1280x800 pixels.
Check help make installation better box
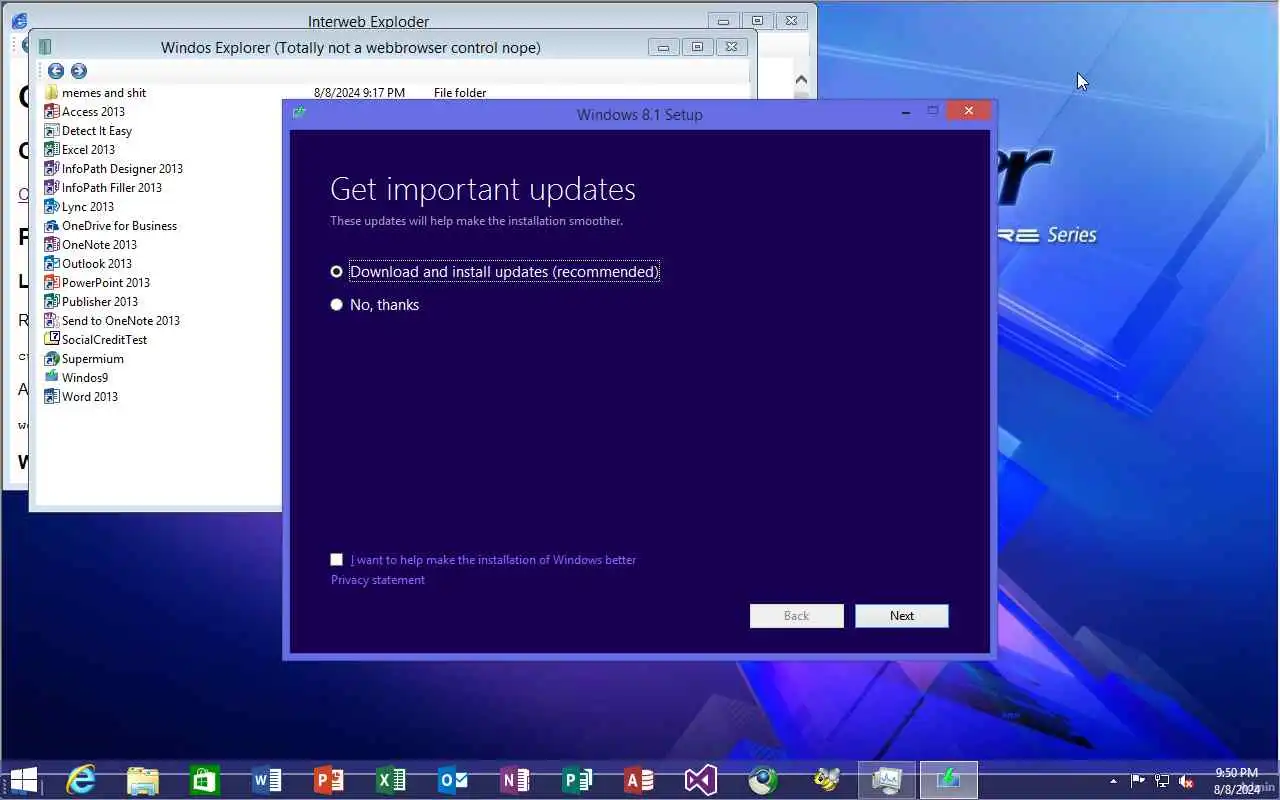coord(336,560)
